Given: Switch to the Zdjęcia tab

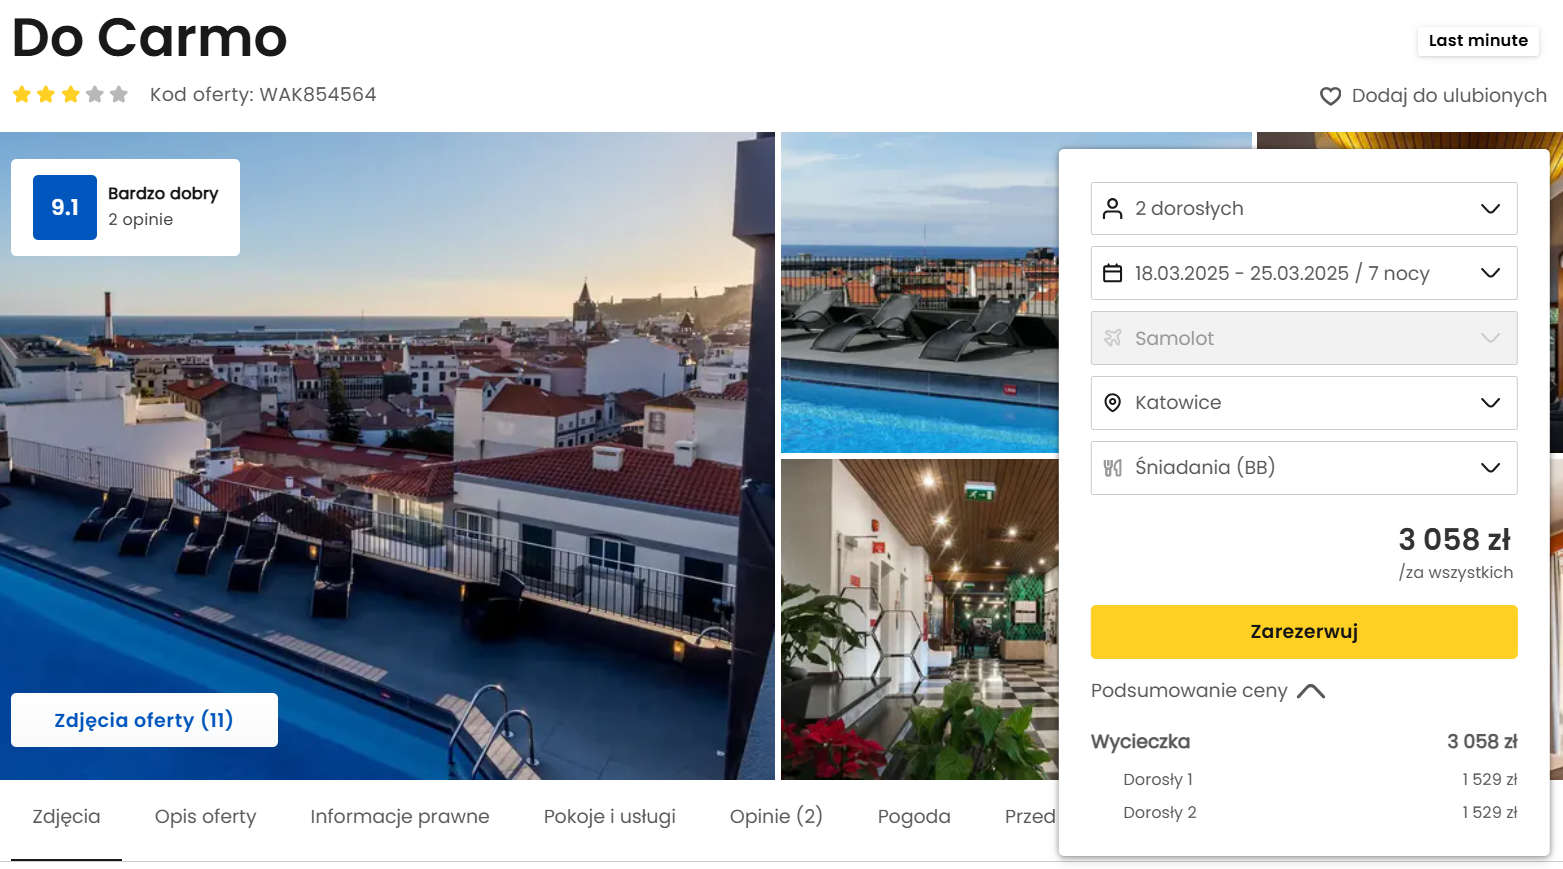Looking at the screenshot, I should coord(66,816).
